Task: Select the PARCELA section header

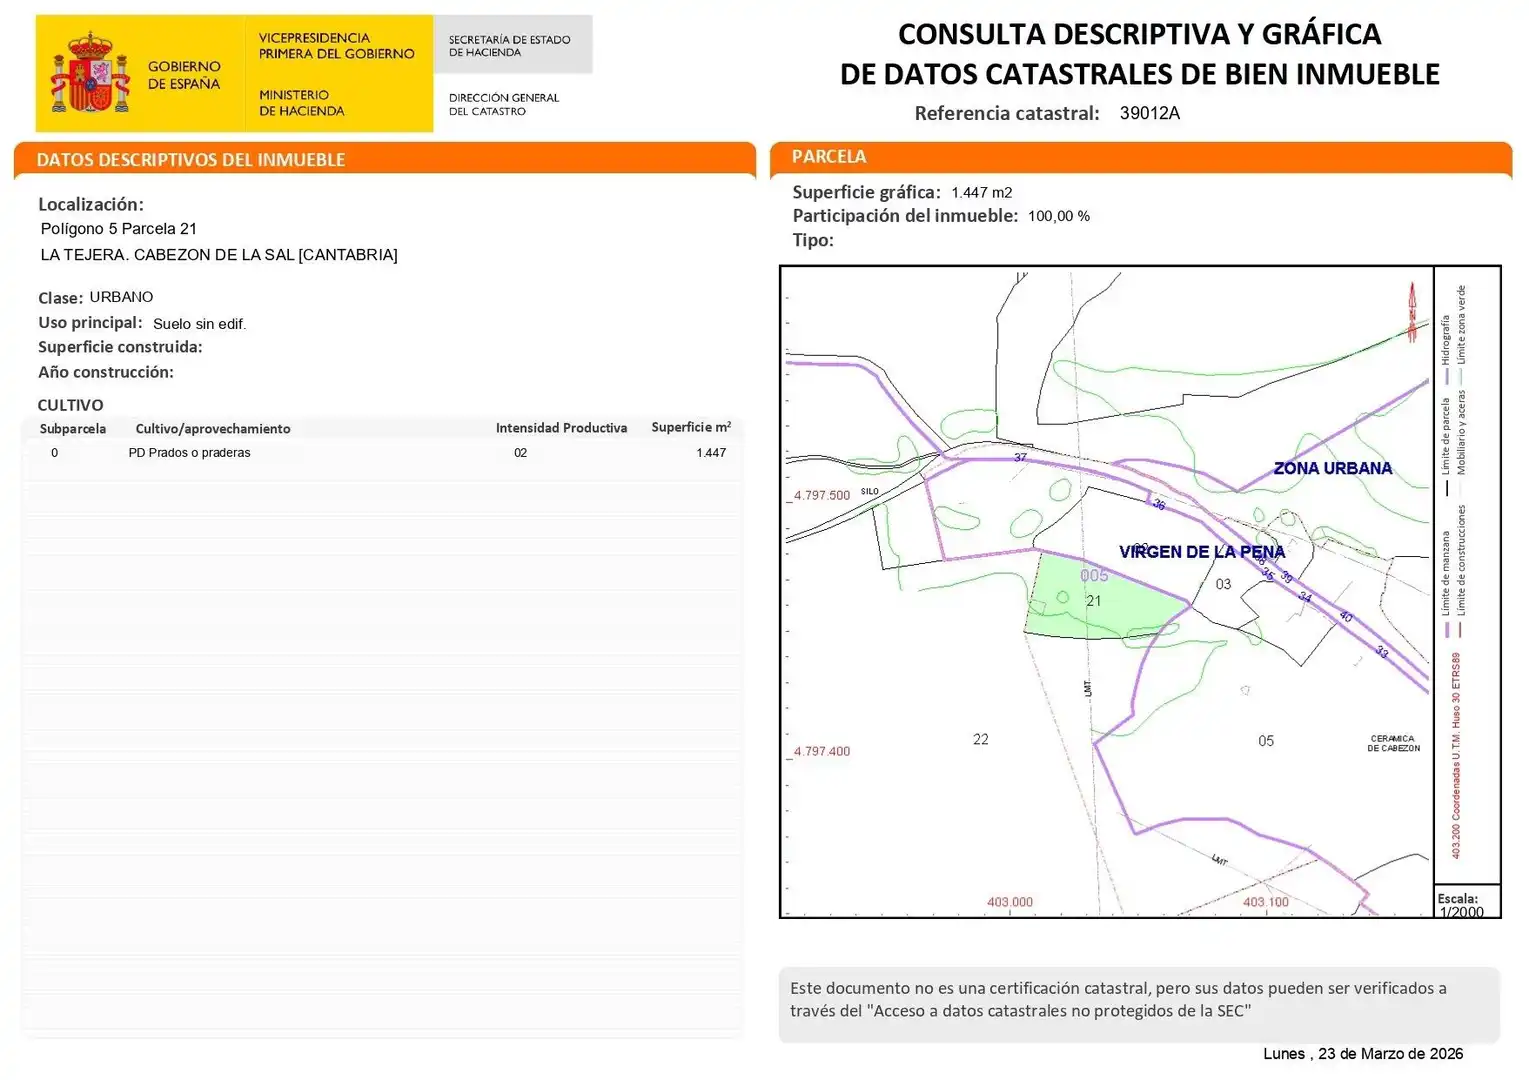Action: [x=829, y=156]
